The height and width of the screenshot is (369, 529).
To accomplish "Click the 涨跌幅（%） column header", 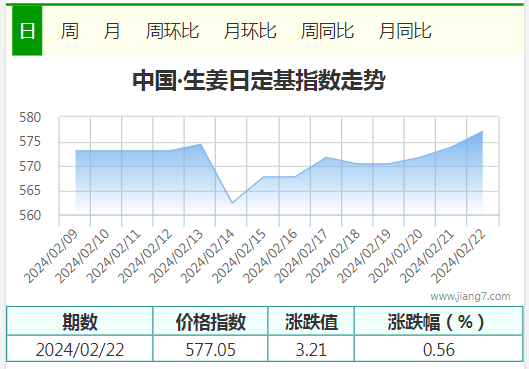I will click(x=439, y=321).
